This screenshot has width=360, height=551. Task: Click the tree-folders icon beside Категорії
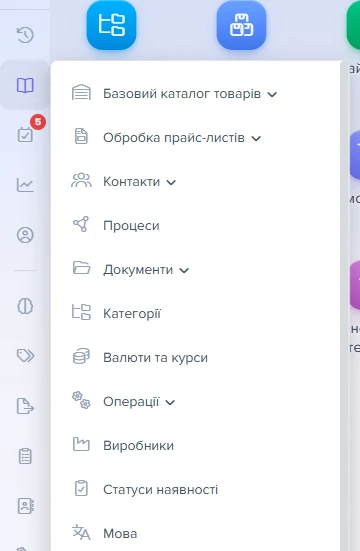81,312
